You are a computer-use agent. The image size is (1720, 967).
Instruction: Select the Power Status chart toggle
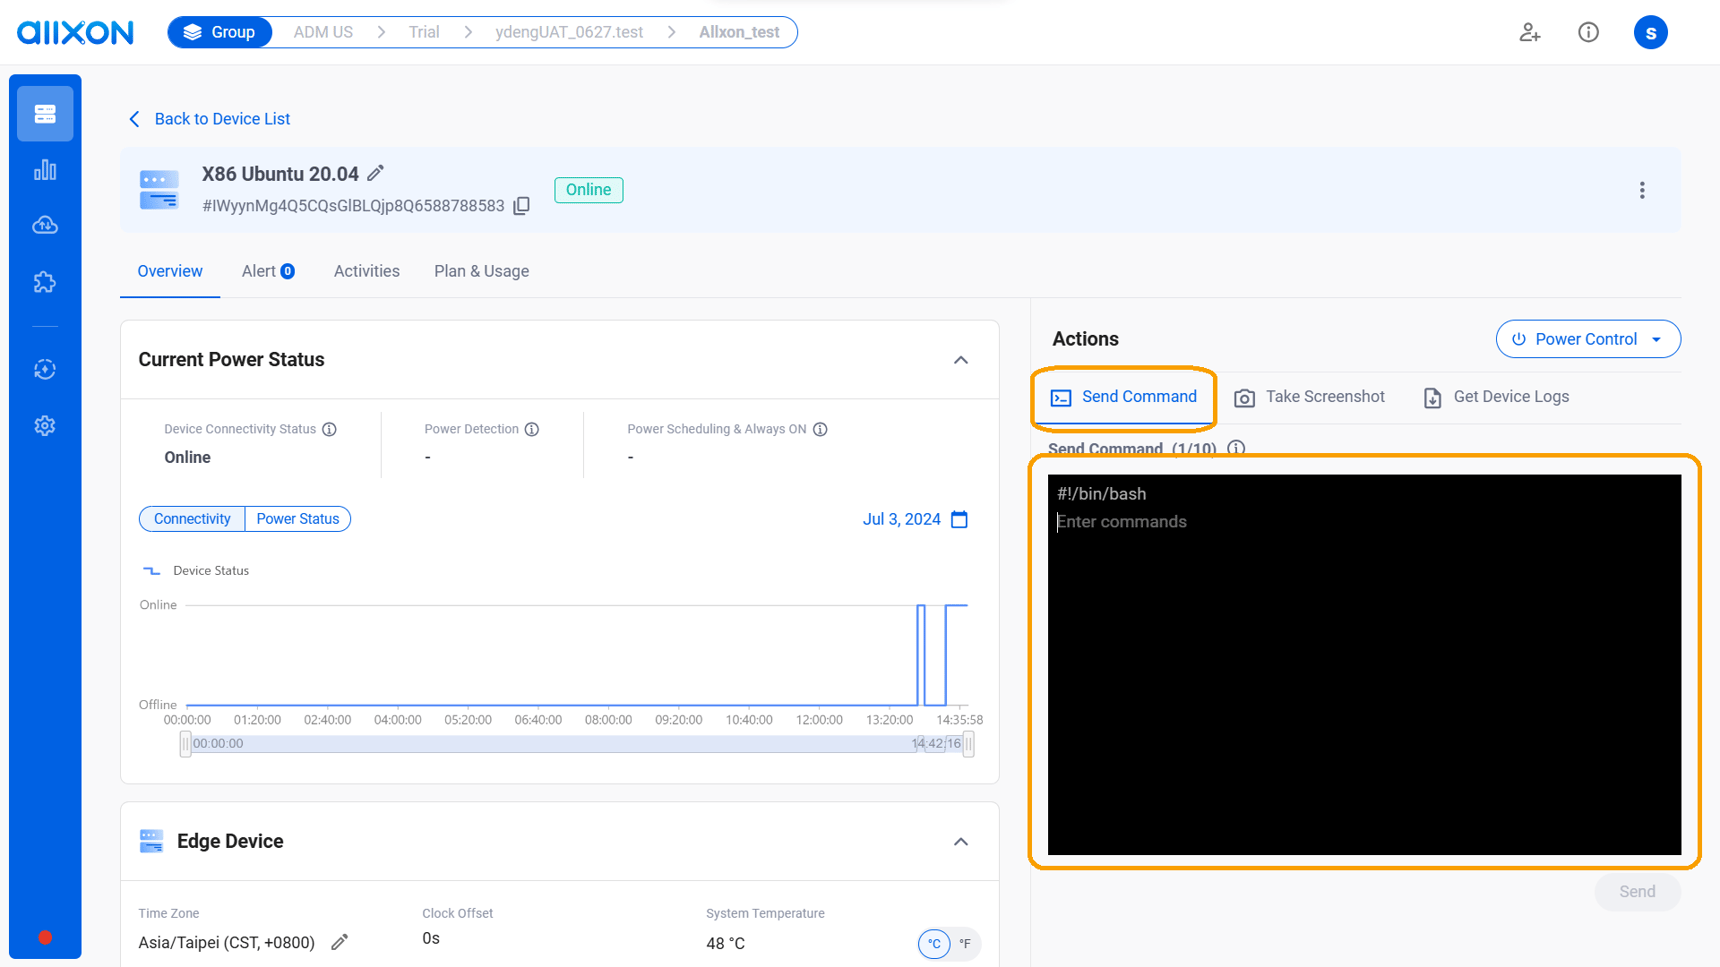[x=297, y=518]
